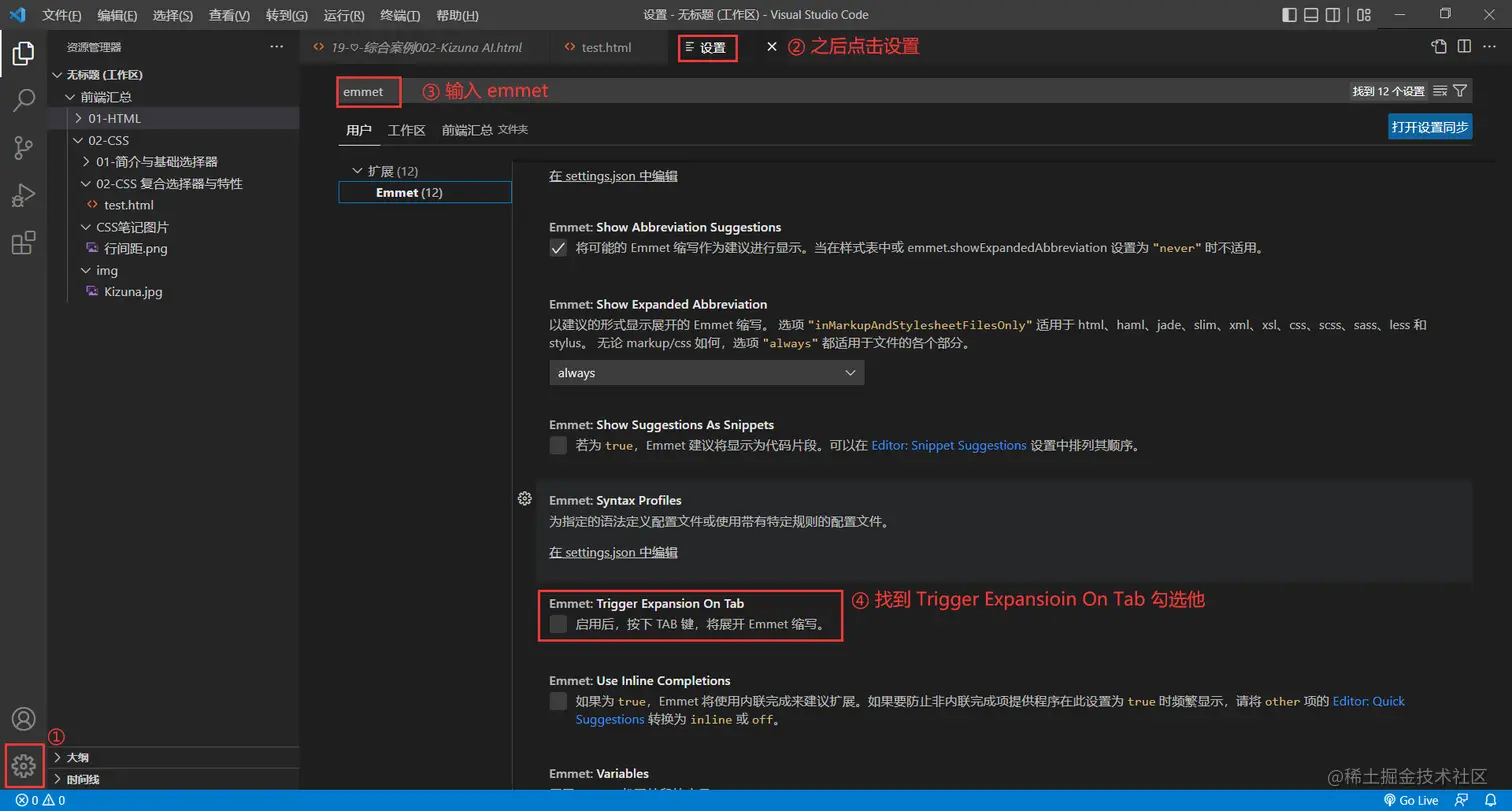The image size is (1512, 811).
Task: Click top 在 settings.json 中编辑 link
Action: pyautogui.click(x=613, y=176)
